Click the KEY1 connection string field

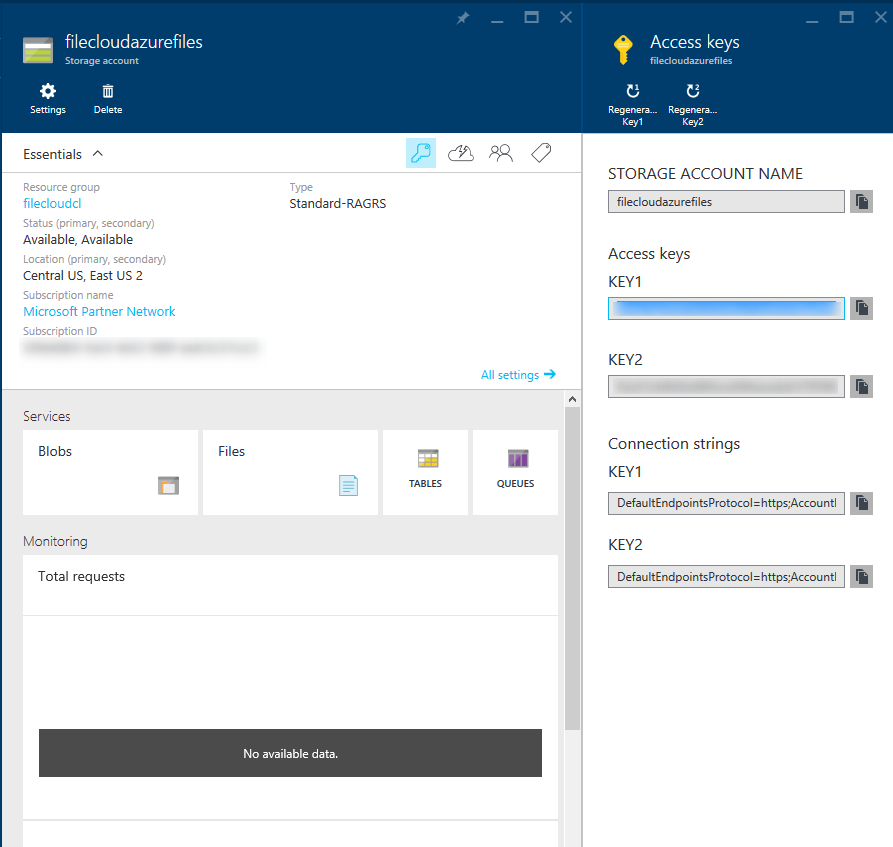726,503
